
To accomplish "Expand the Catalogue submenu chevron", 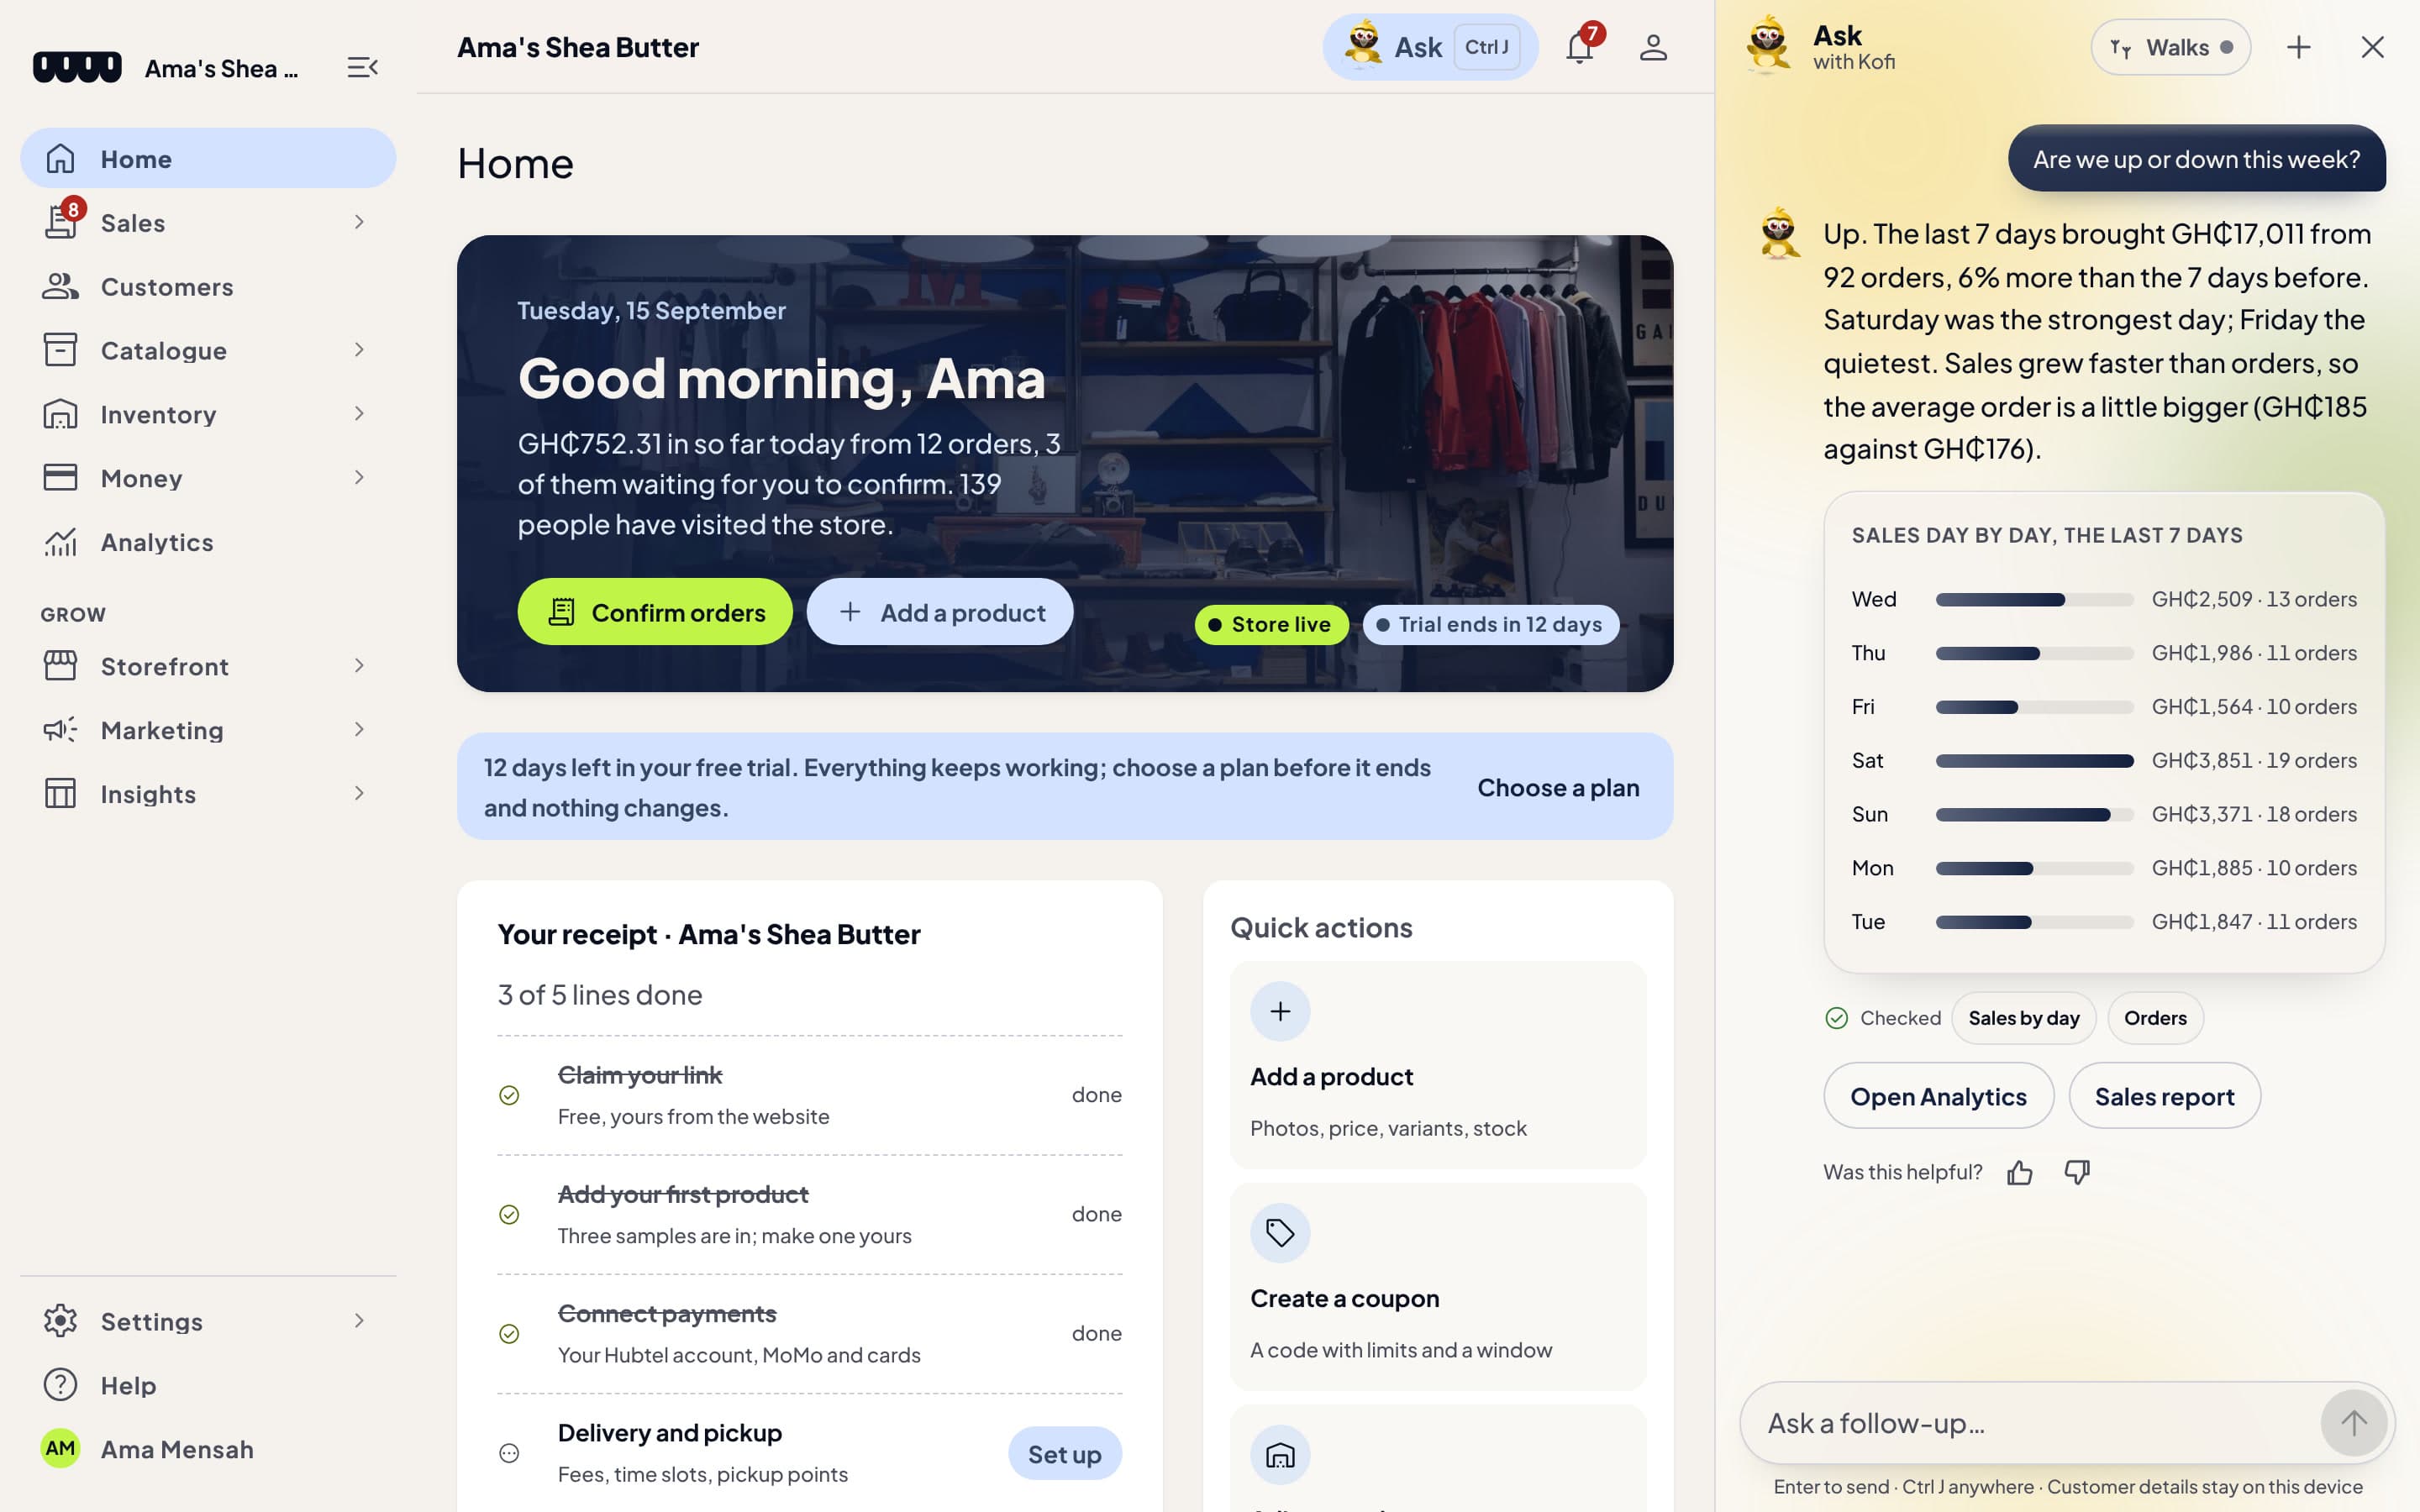I will [359, 350].
